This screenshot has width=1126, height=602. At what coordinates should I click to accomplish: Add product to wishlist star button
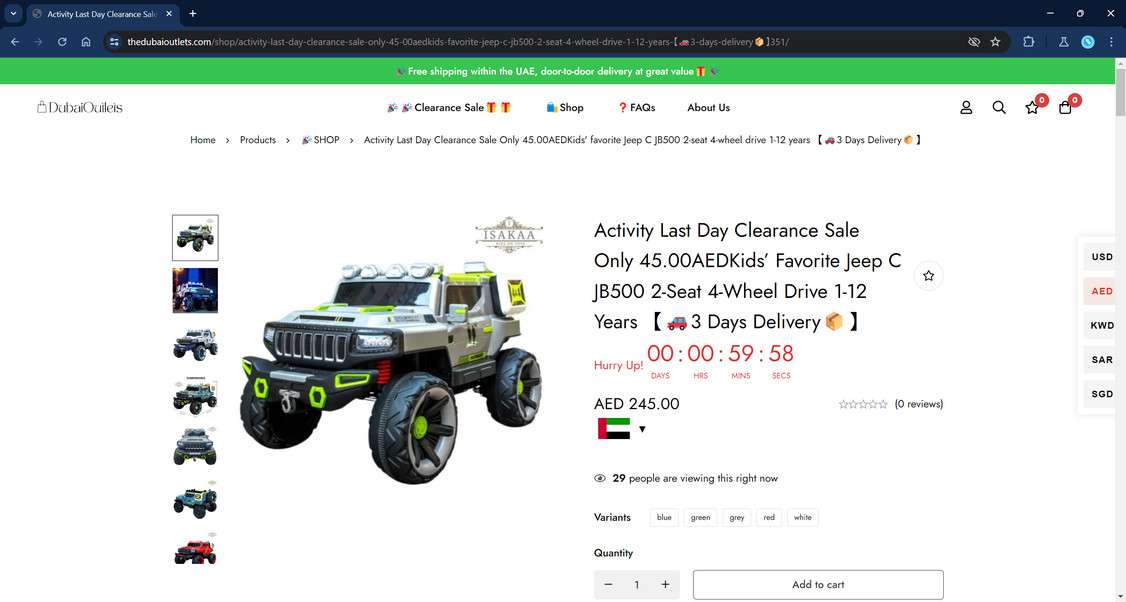coord(929,276)
